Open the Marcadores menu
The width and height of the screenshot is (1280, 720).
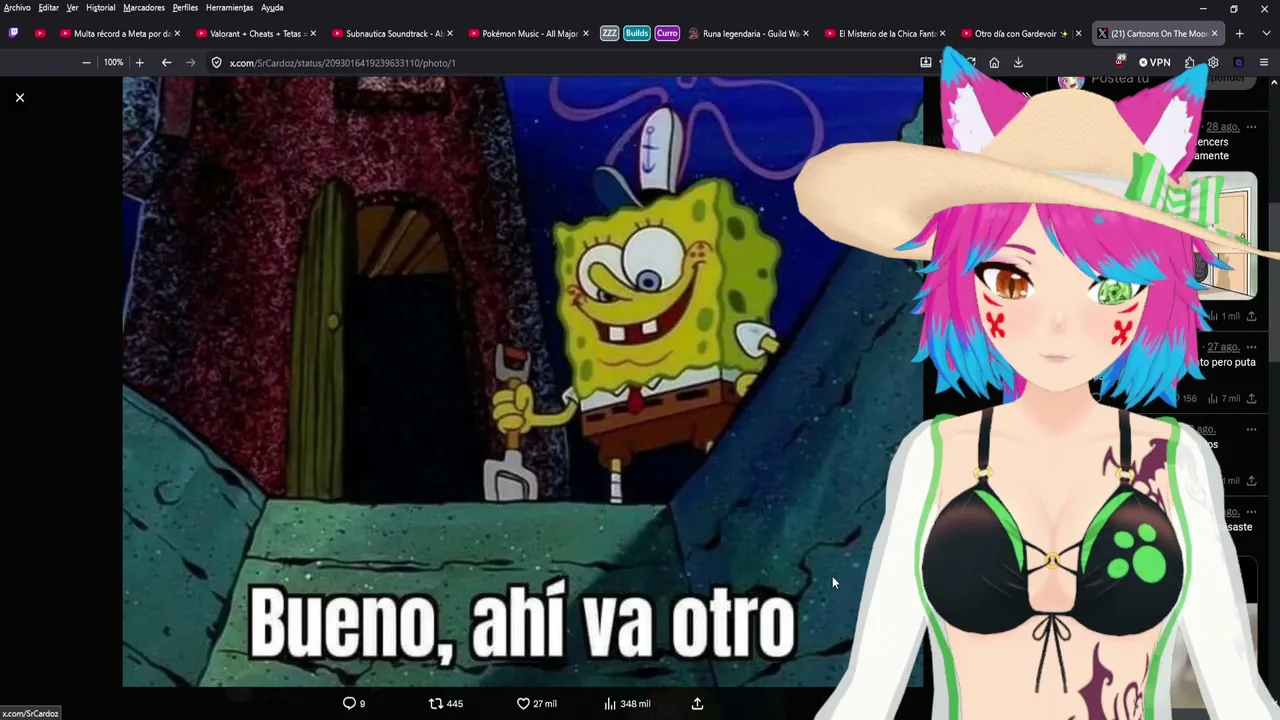tap(144, 7)
